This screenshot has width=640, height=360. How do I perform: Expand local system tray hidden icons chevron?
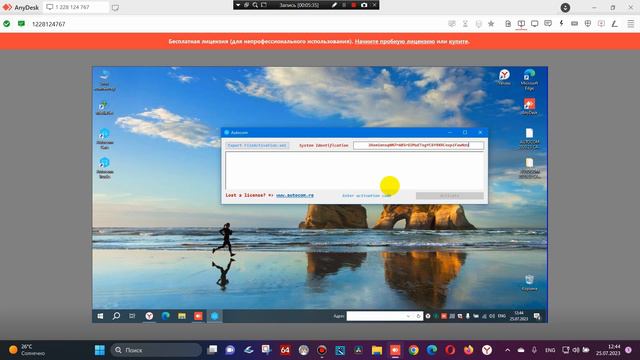(507, 350)
